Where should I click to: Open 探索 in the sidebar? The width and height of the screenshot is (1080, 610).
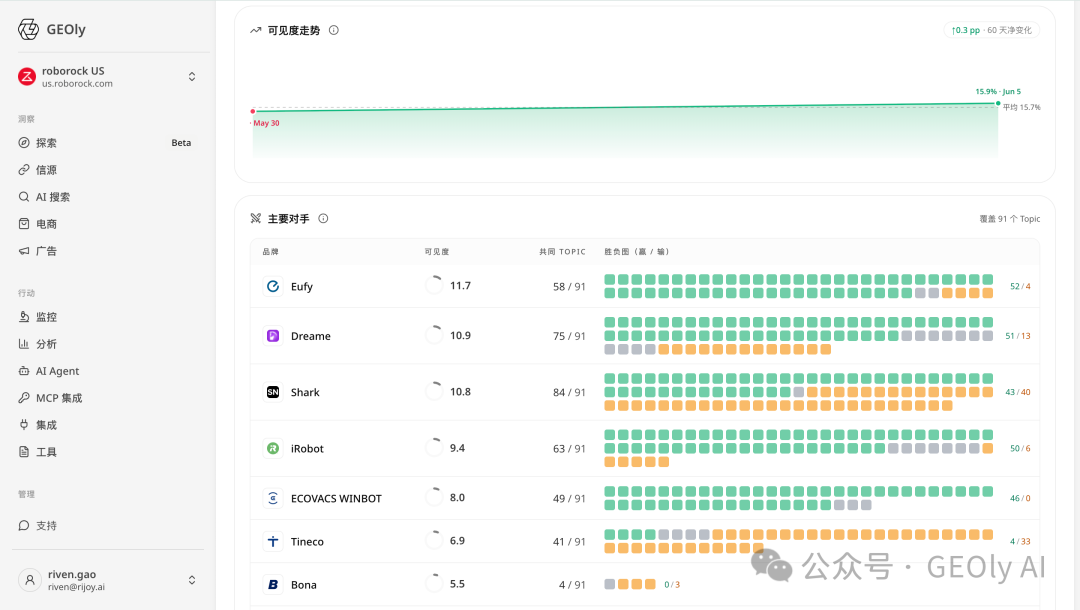click(x=105, y=143)
